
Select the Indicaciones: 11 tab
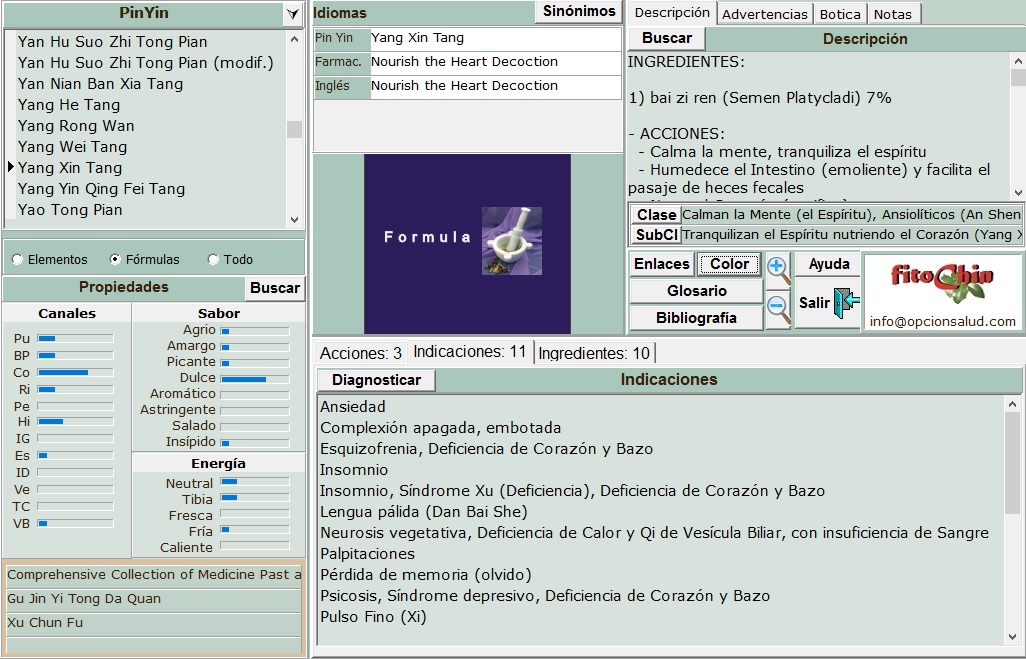(x=470, y=352)
